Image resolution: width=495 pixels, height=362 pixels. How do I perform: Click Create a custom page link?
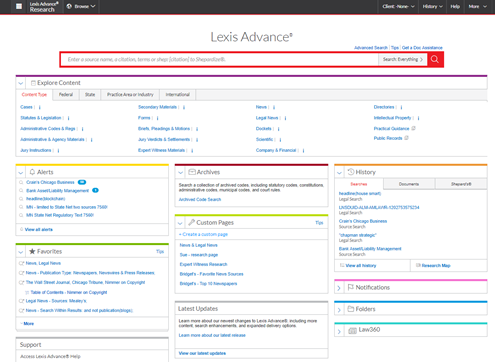click(203, 234)
